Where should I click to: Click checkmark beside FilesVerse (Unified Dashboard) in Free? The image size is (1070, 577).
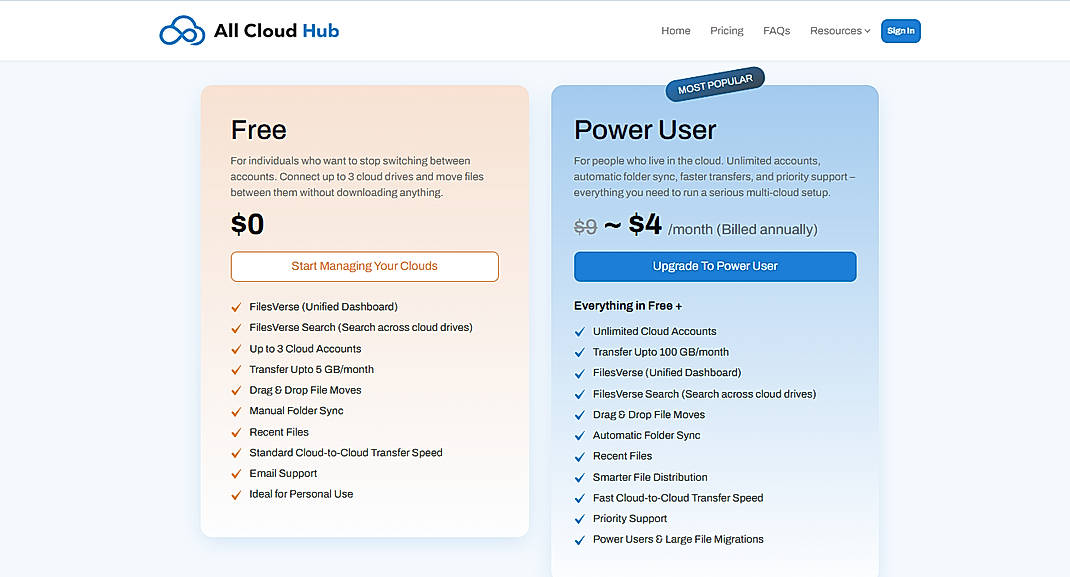[x=236, y=308]
